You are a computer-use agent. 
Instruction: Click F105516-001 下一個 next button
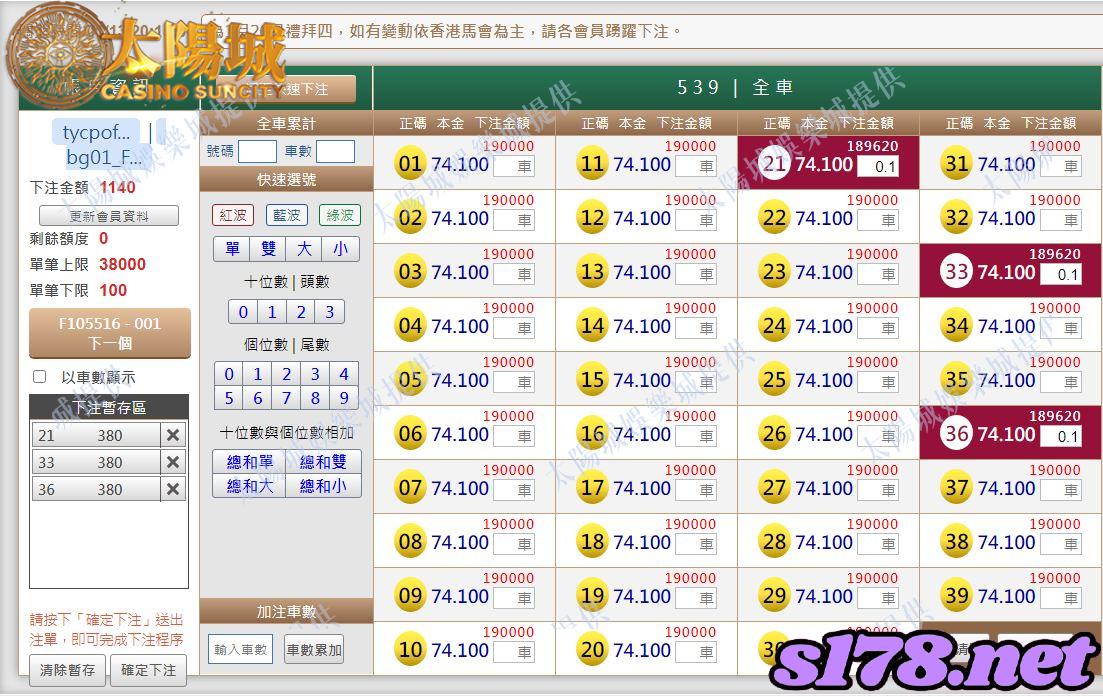click(x=110, y=333)
